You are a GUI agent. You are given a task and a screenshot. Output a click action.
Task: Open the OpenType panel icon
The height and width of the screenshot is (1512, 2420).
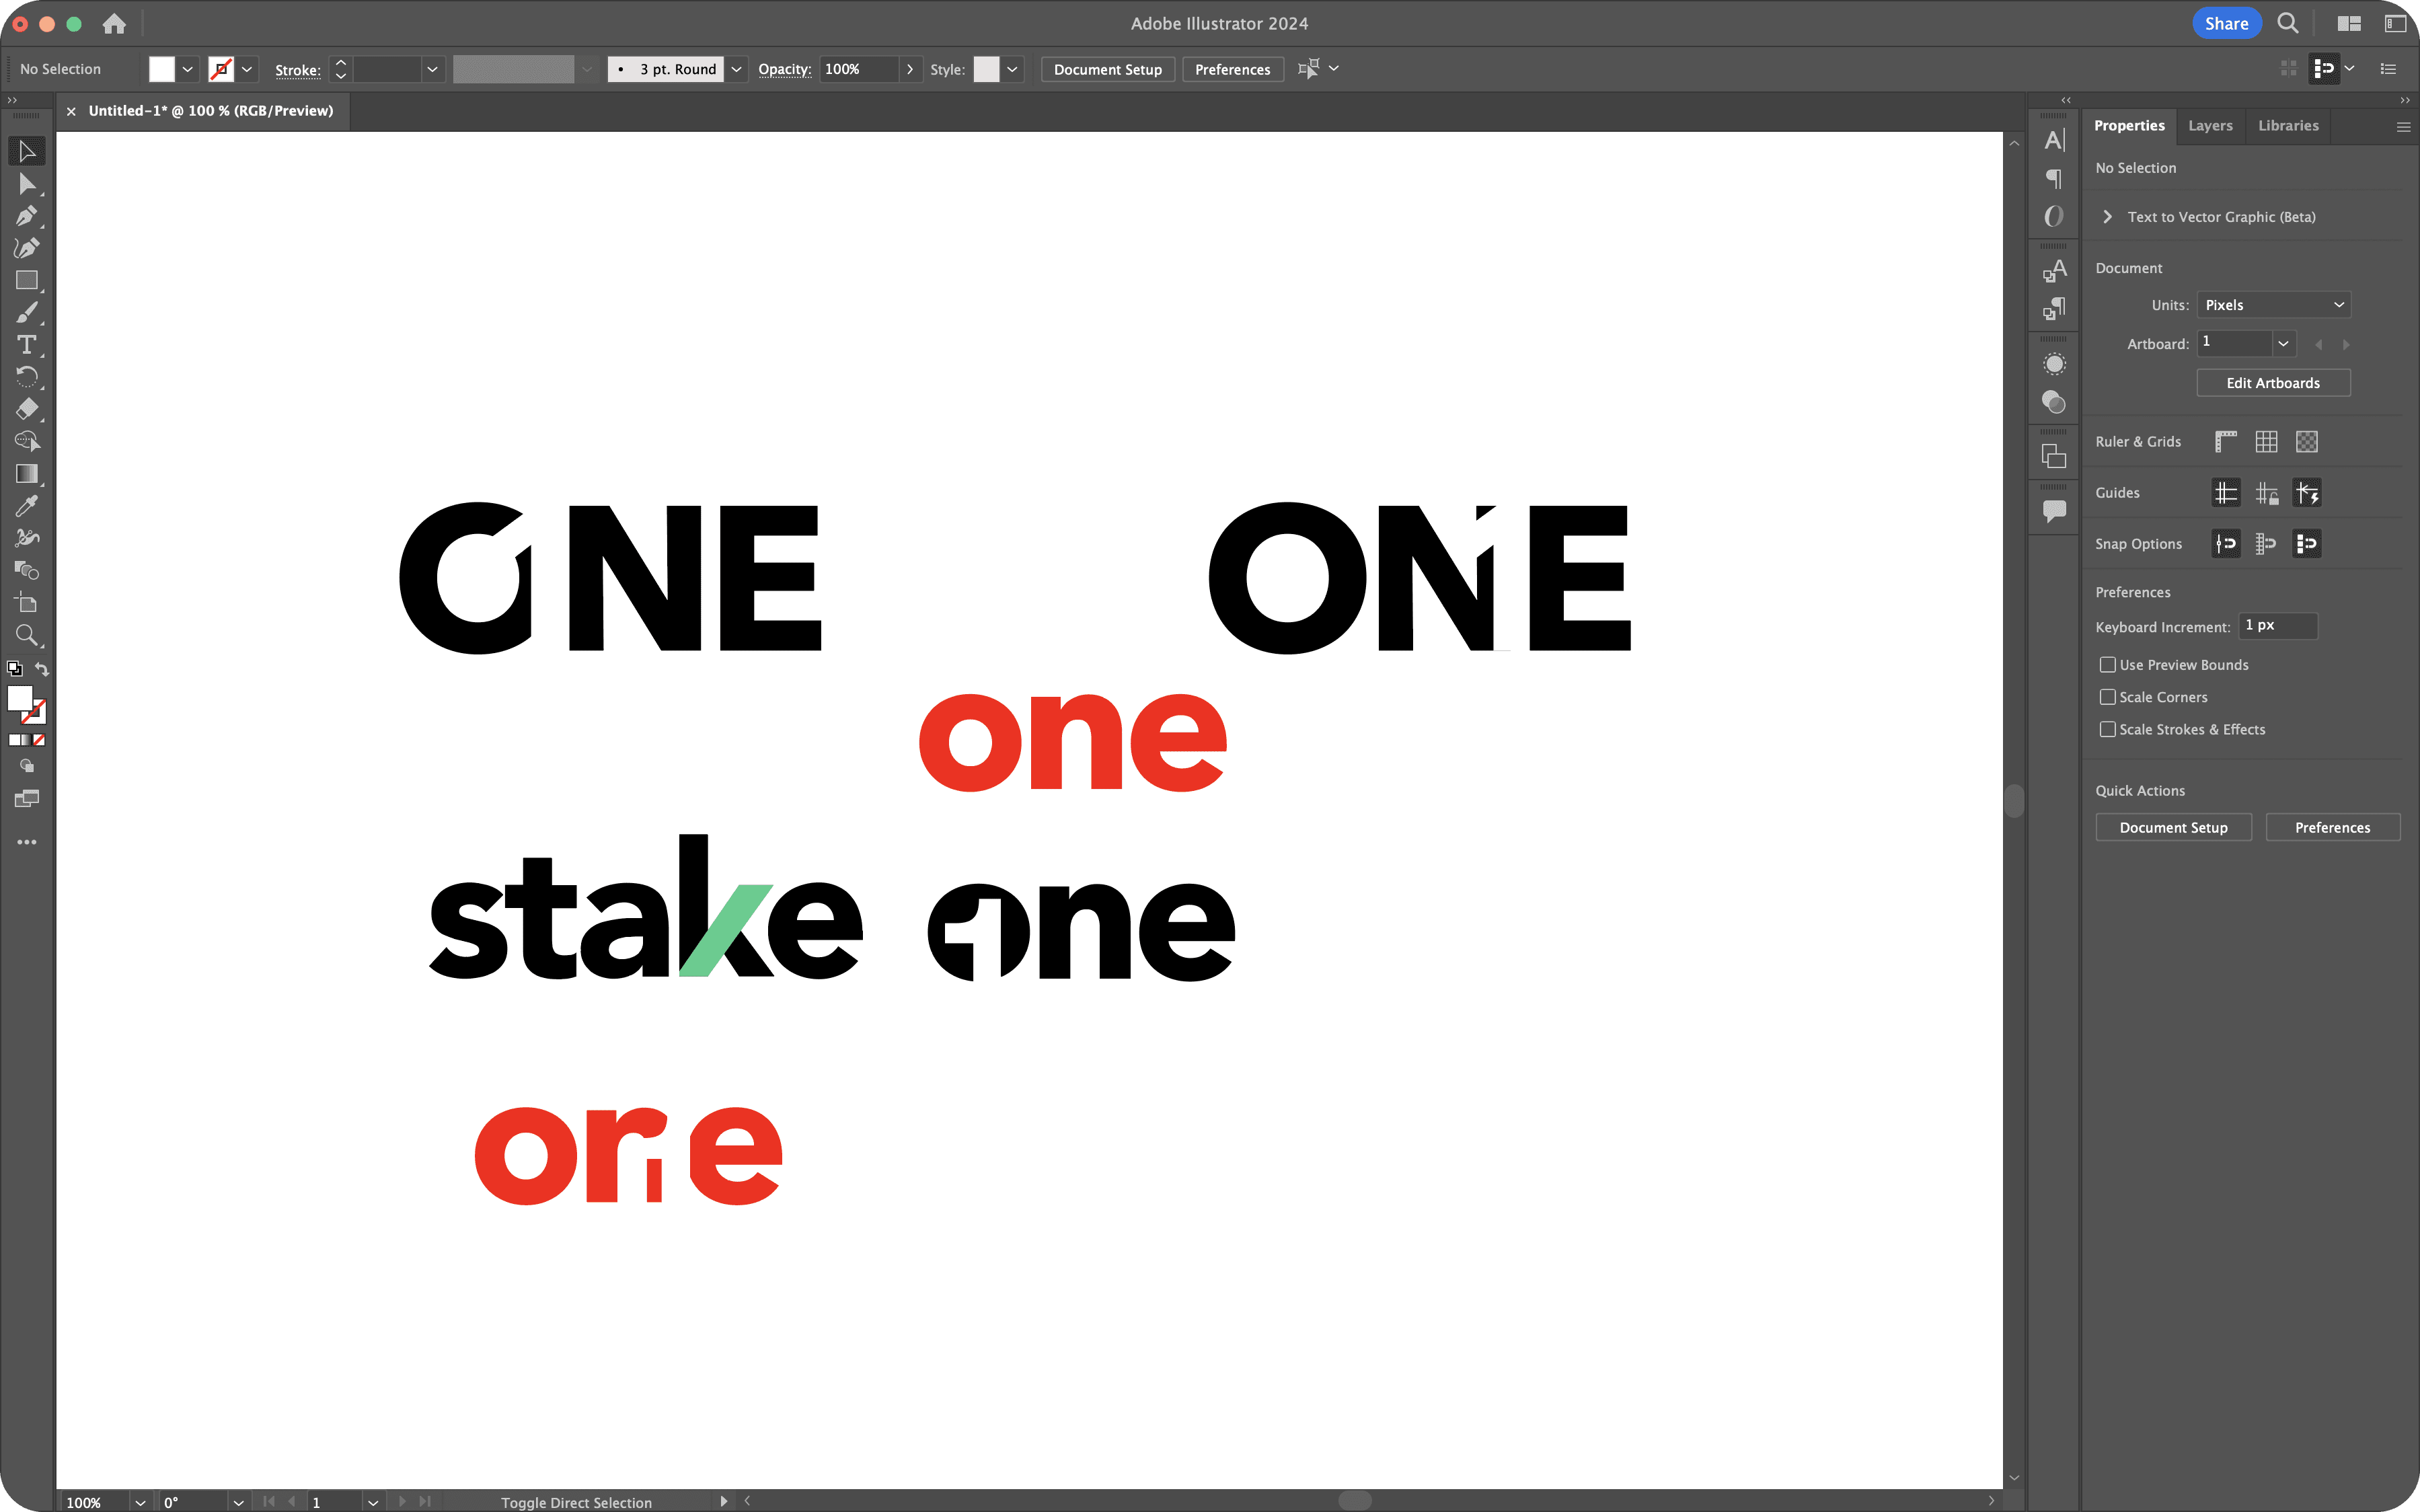(2054, 217)
